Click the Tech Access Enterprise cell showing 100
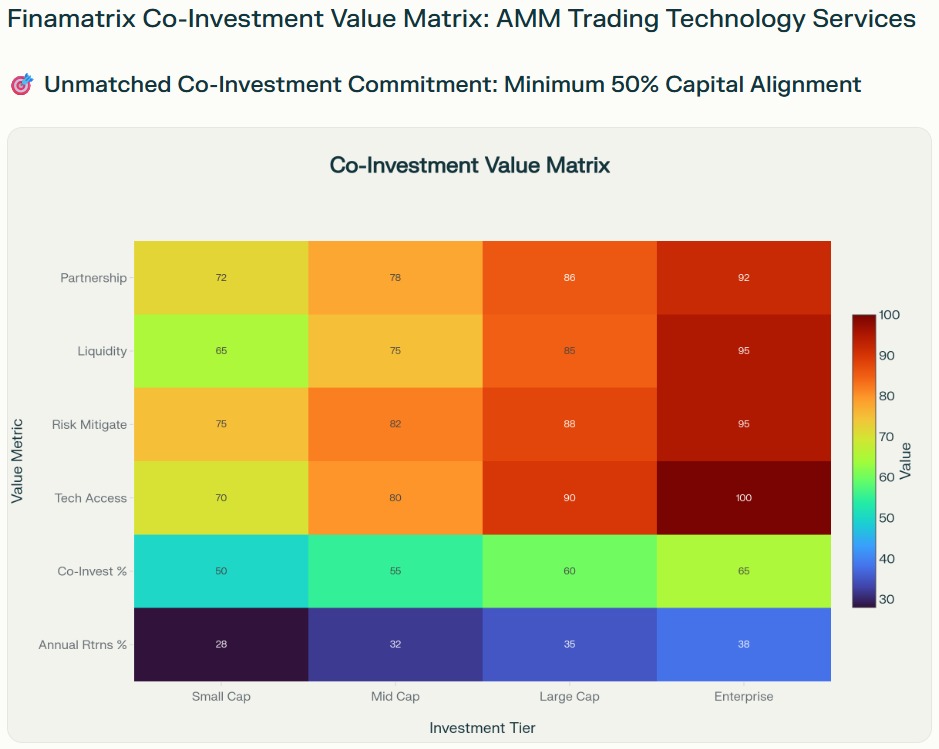939x749 pixels. [743, 497]
